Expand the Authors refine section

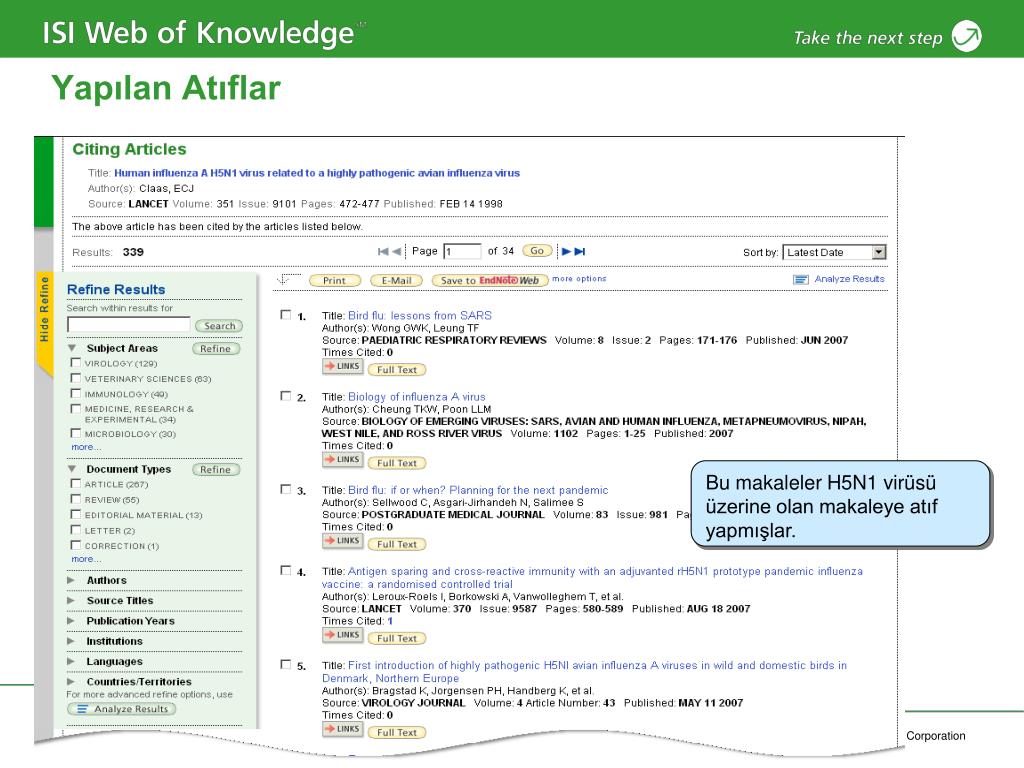pyautogui.click(x=71, y=580)
